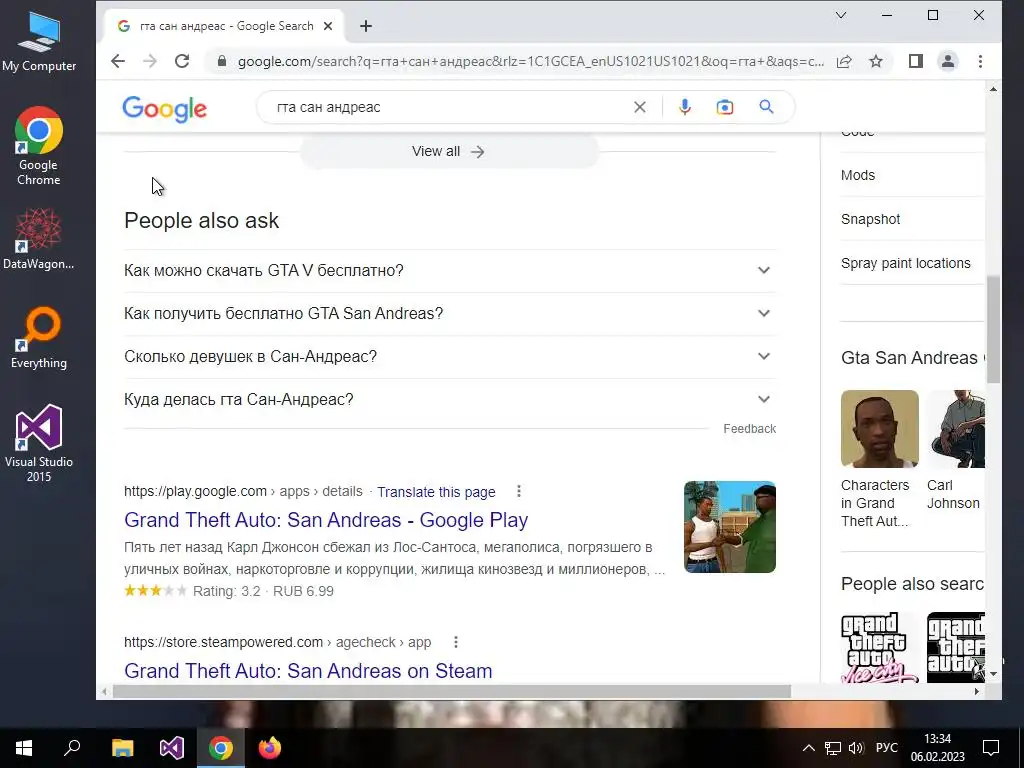Open Characters in Grand Theft Auto thumbnail
Image resolution: width=1024 pixels, height=768 pixels.
pyautogui.click(x=880, y=429)
